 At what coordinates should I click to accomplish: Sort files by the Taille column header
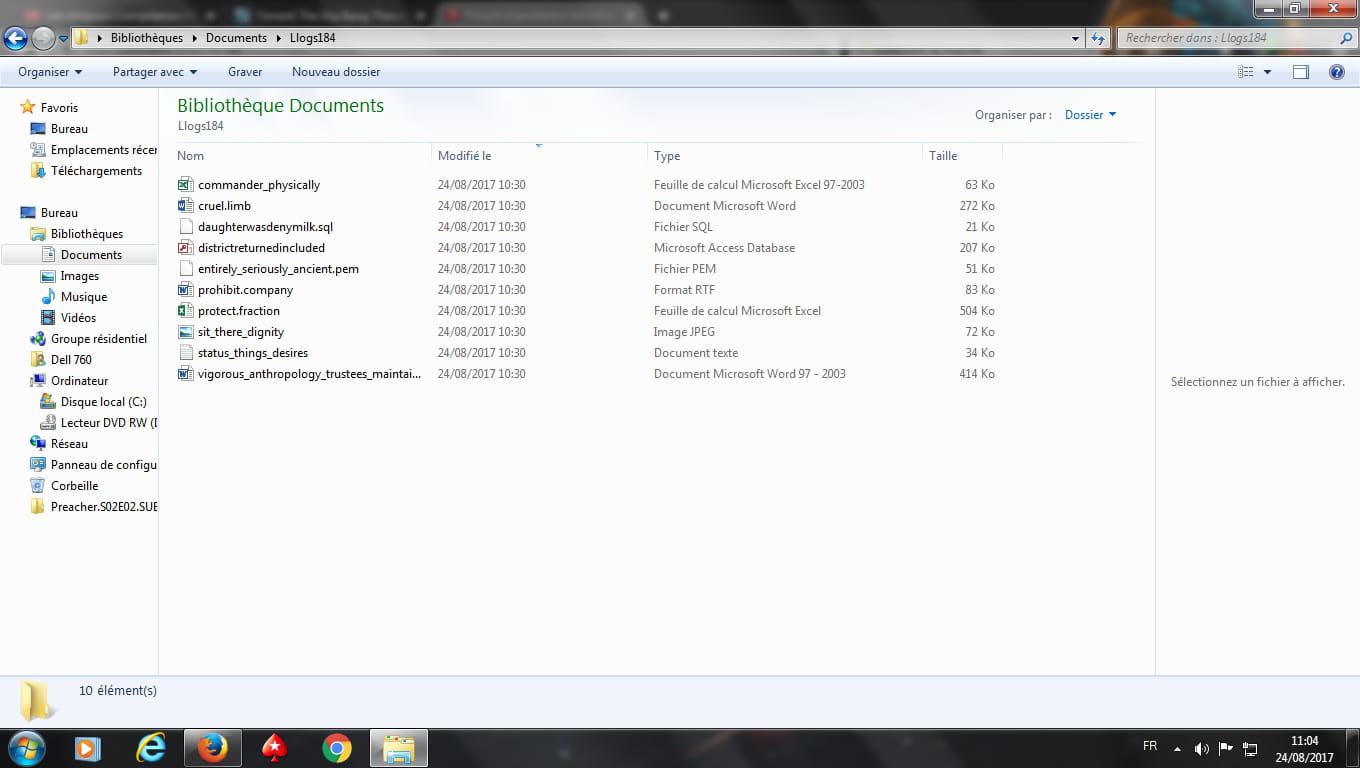click(x=943, y=156)
